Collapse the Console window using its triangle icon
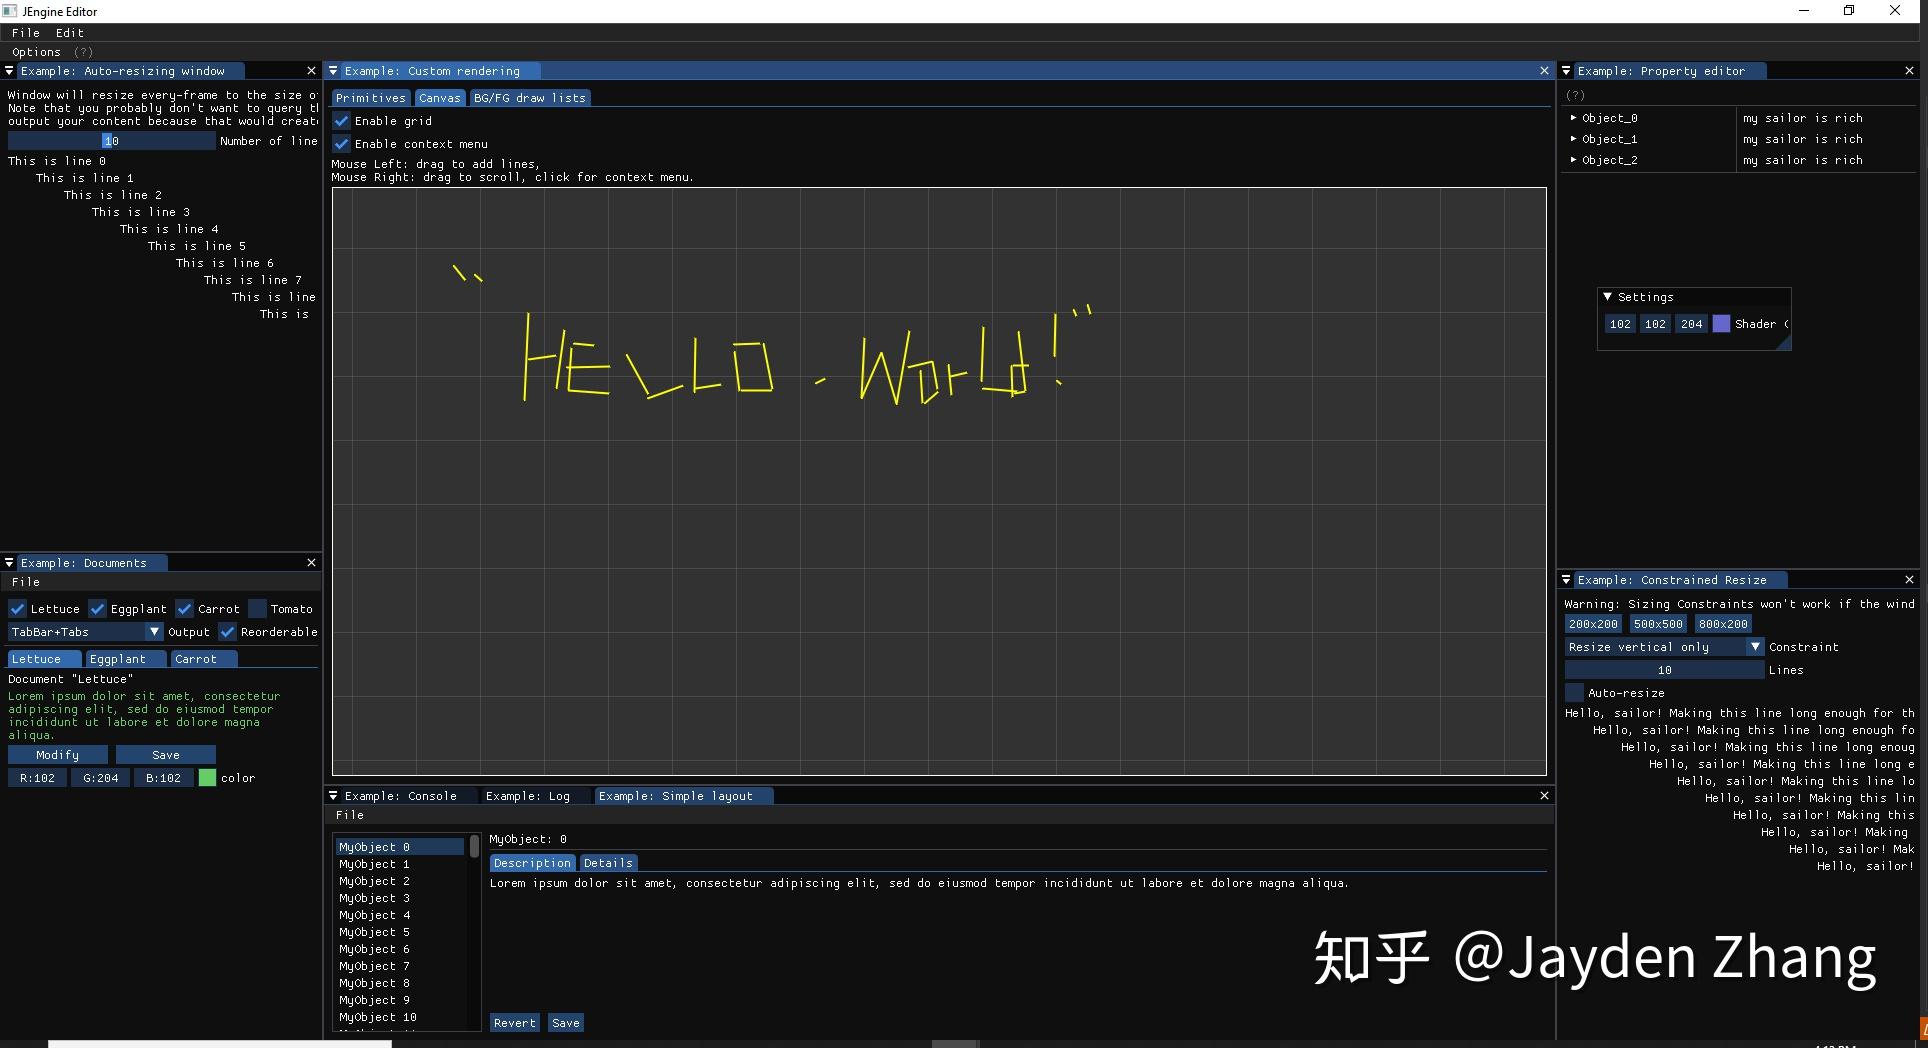 click(334, 796)
